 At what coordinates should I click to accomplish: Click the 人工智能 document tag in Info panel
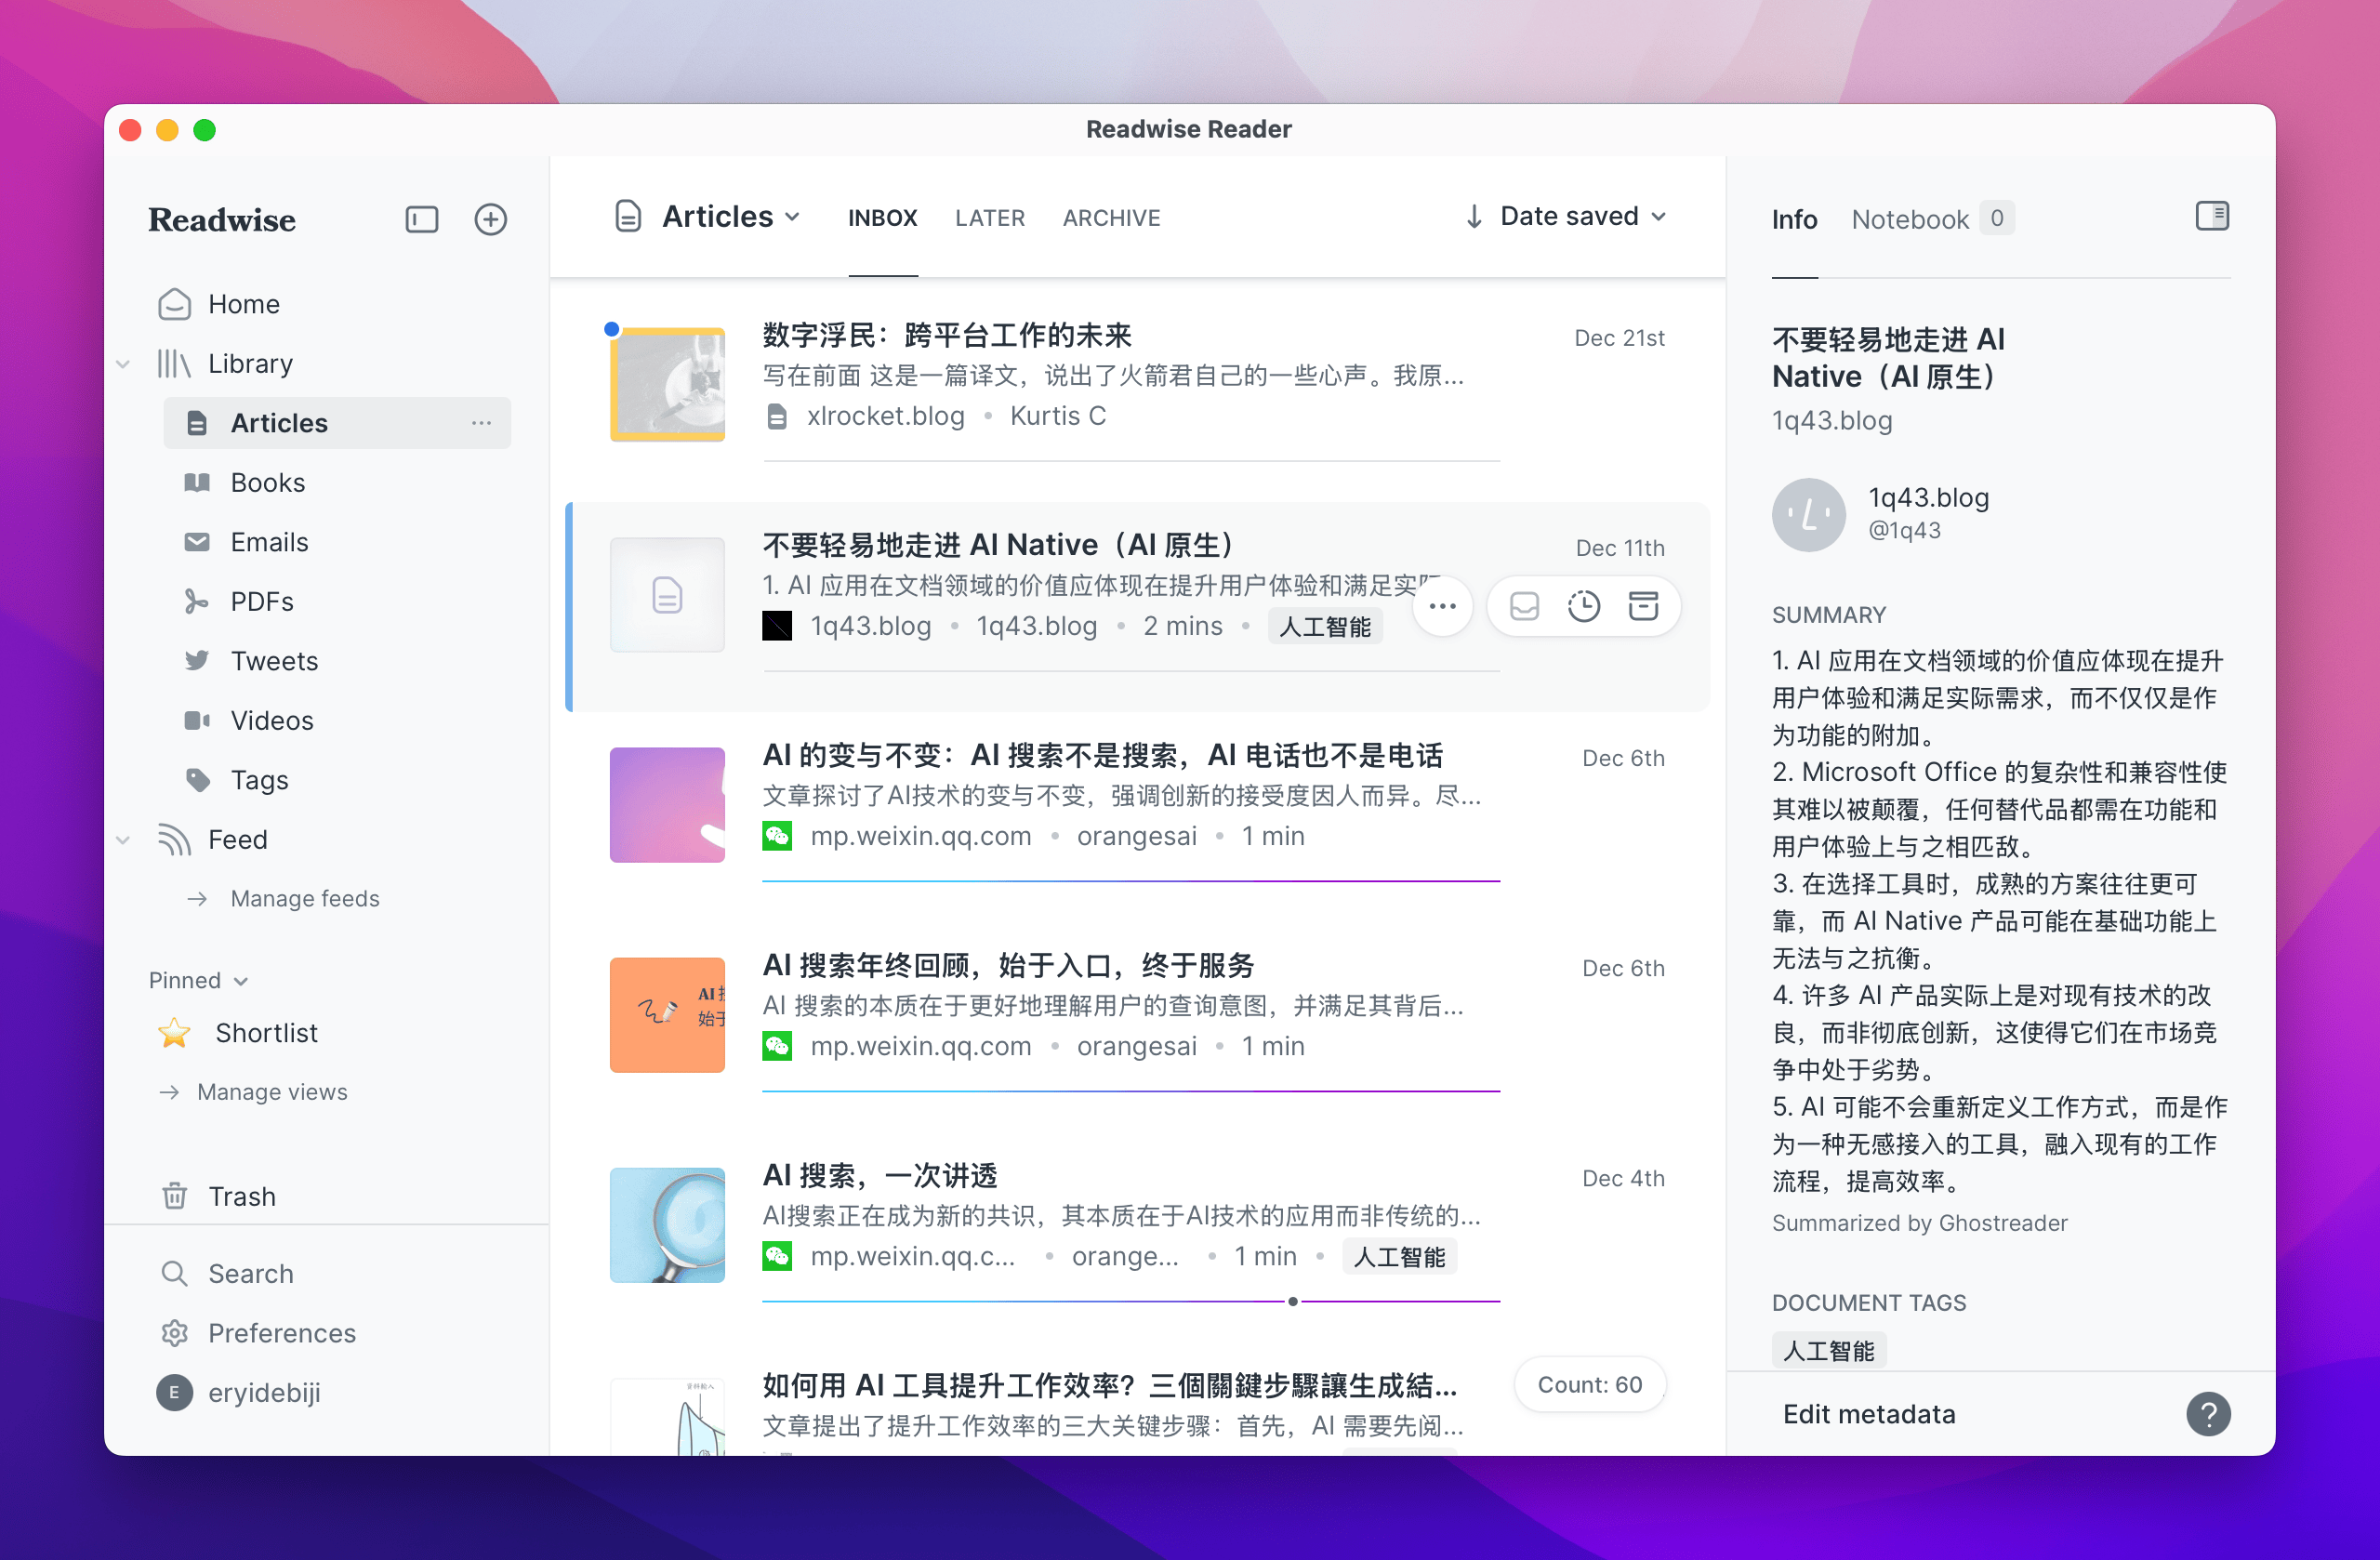point(1828,1351)
